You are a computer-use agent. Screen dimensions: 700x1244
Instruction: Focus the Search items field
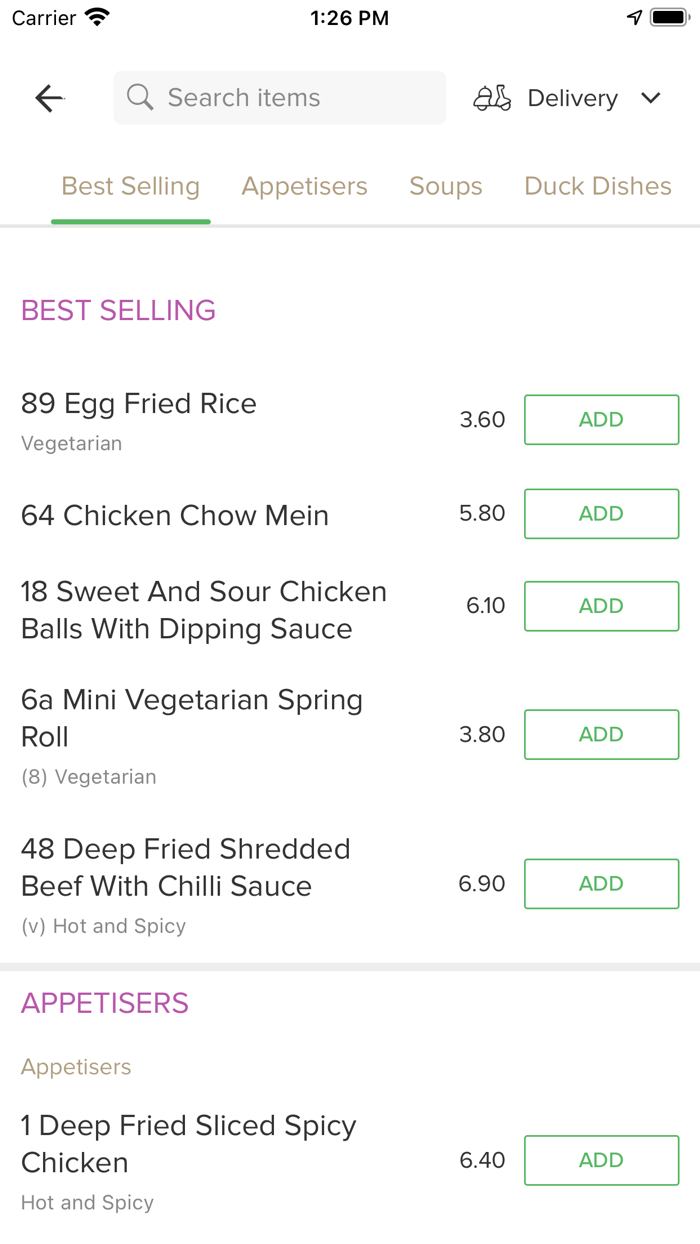[290, 98]
